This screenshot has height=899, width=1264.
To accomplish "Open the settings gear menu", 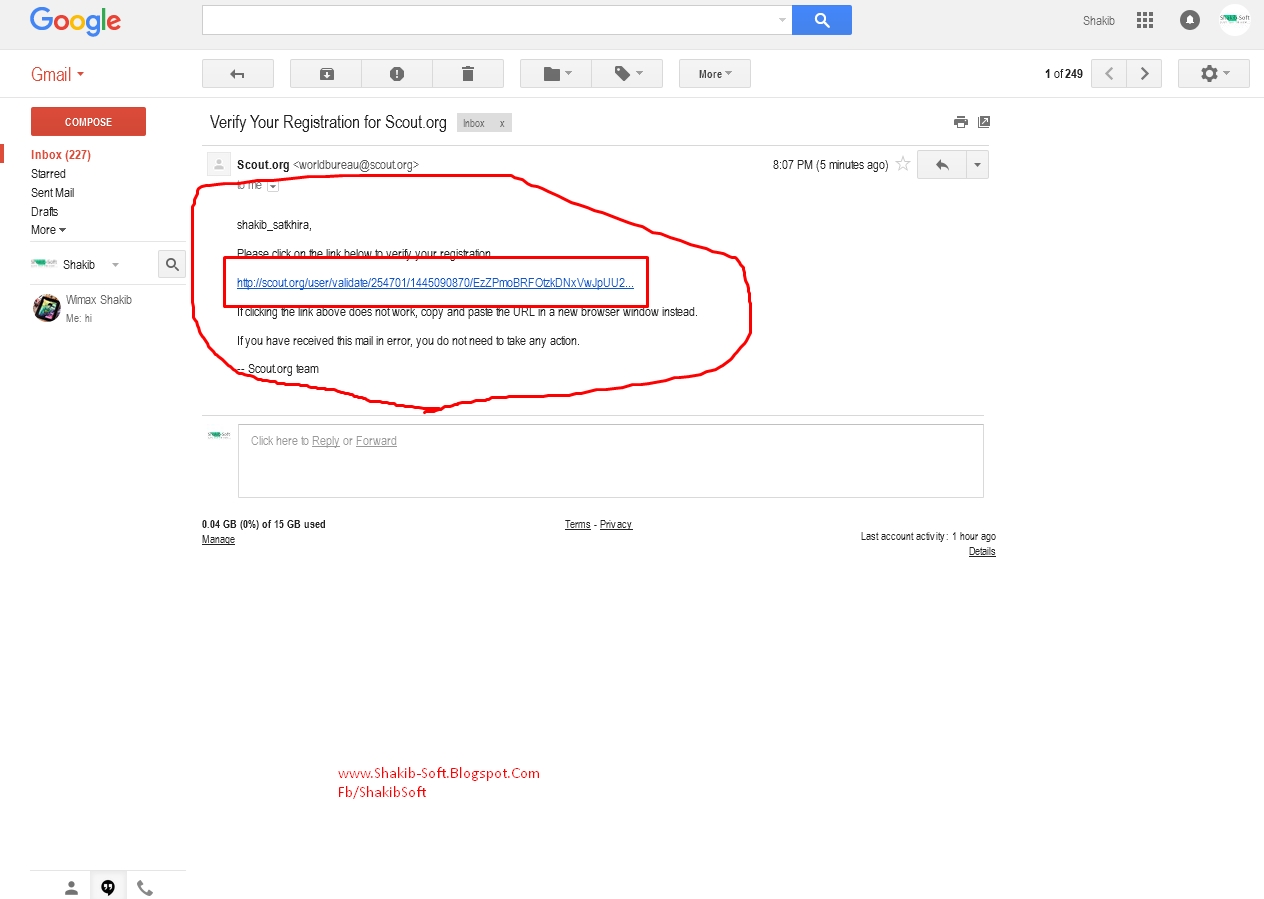I will tap(1214, 74).
